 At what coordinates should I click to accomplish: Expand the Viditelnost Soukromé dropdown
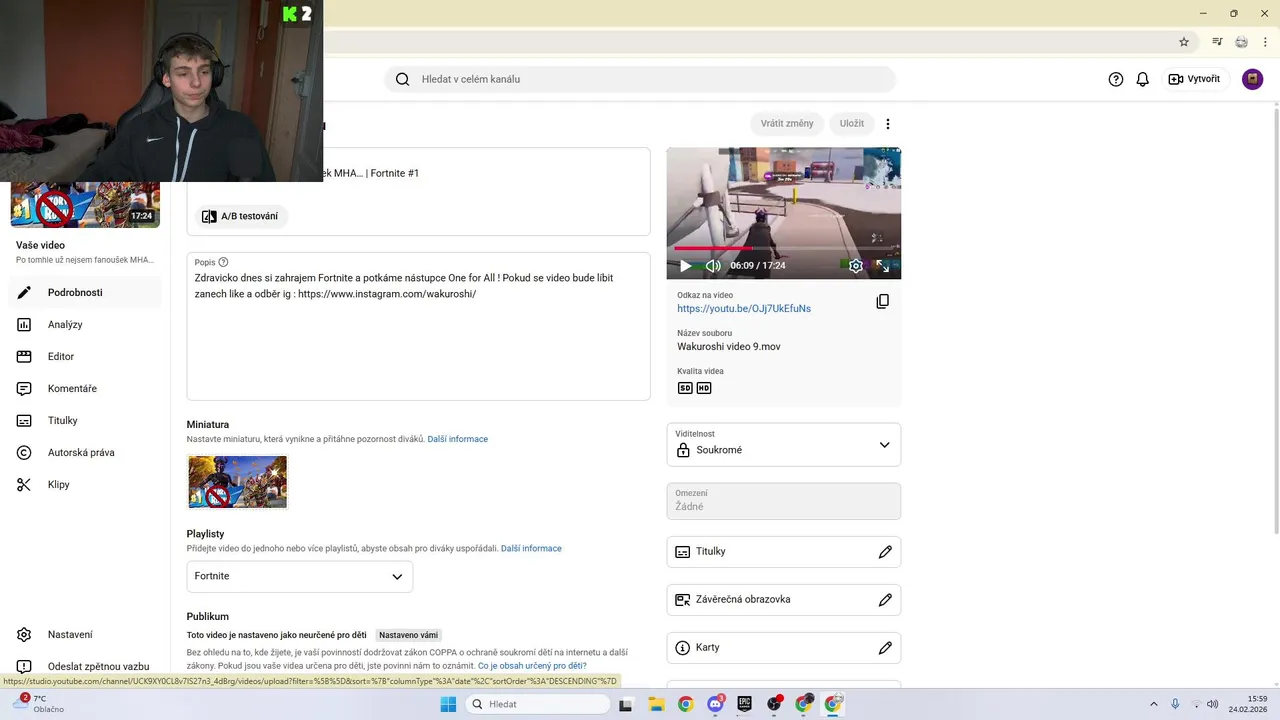pyautogui.click(x=784, y=444)
